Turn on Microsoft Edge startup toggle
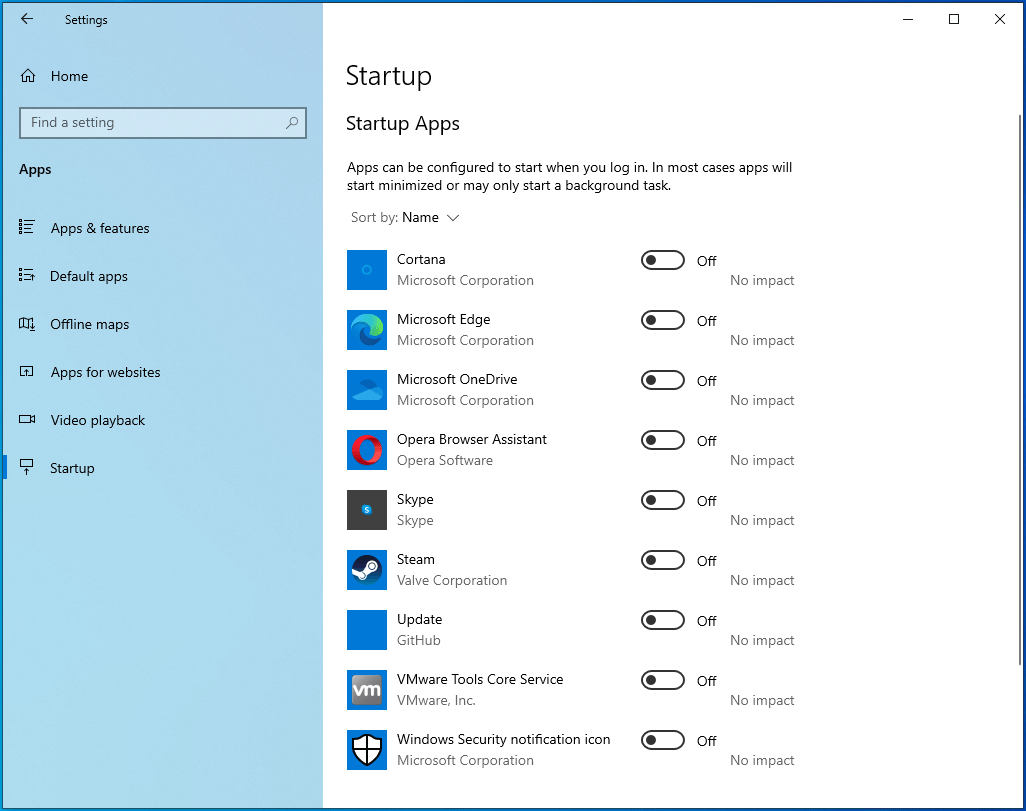1026x811 pixels. click(x=662, y=320)
